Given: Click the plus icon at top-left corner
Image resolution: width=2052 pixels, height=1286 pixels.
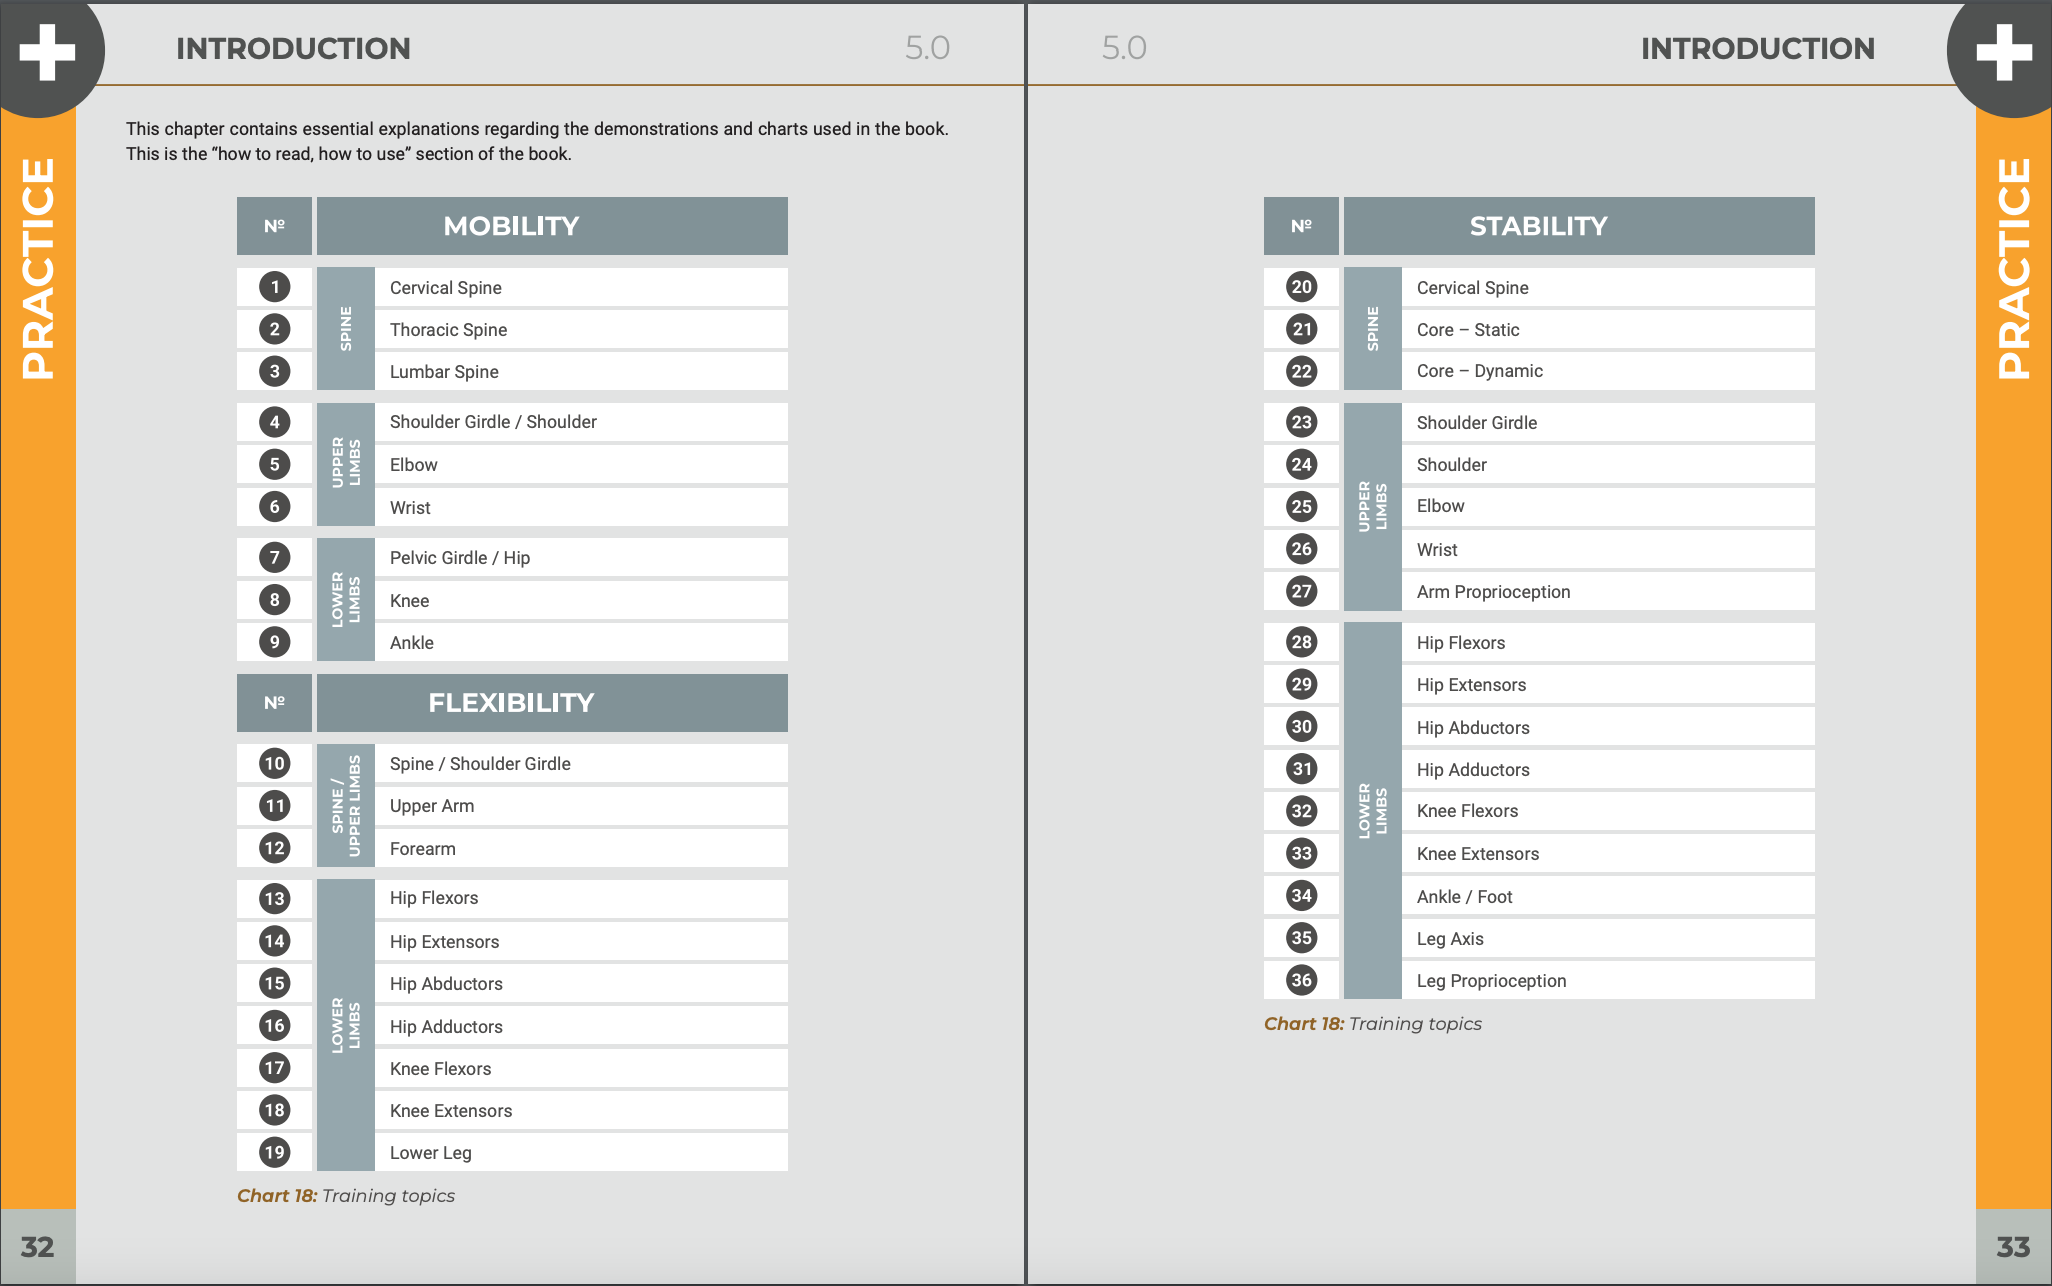Looking at the screenshot, I should click(x=47, y=51).
